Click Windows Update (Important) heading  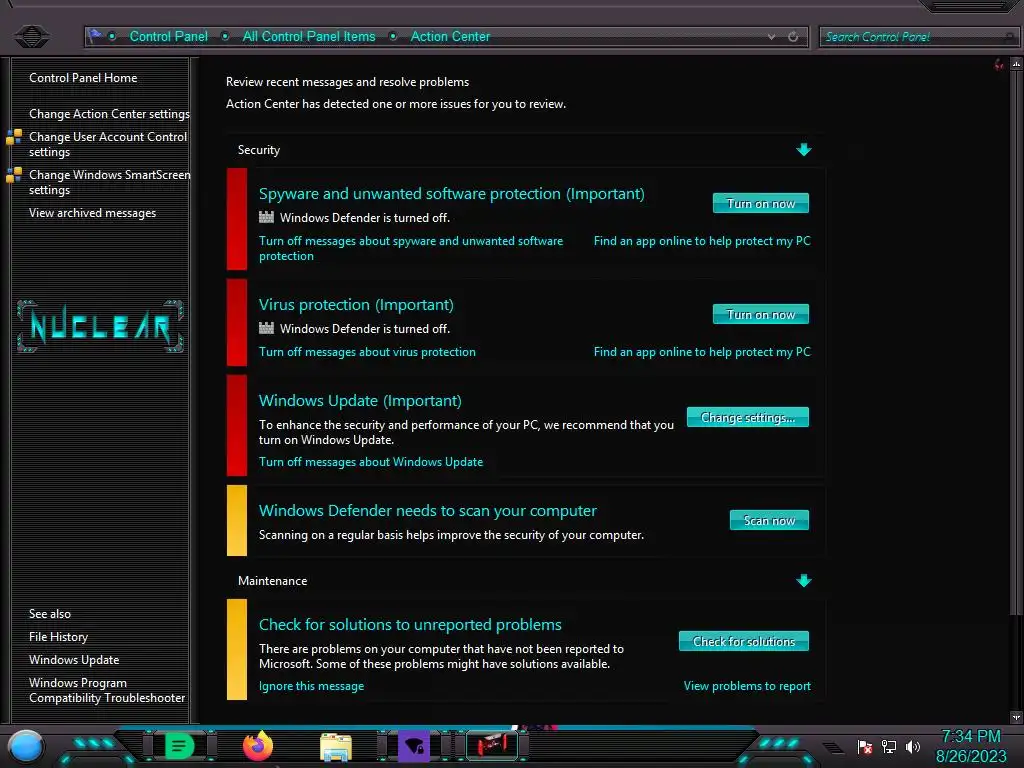click(360, 400)
